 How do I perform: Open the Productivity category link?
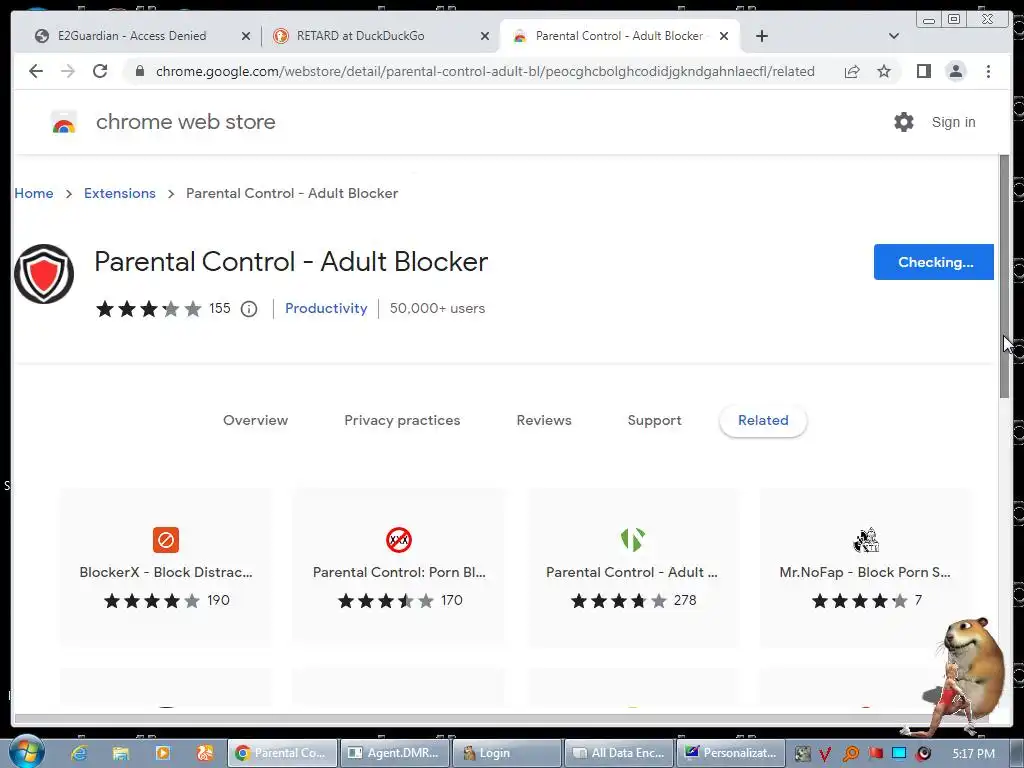326,308
